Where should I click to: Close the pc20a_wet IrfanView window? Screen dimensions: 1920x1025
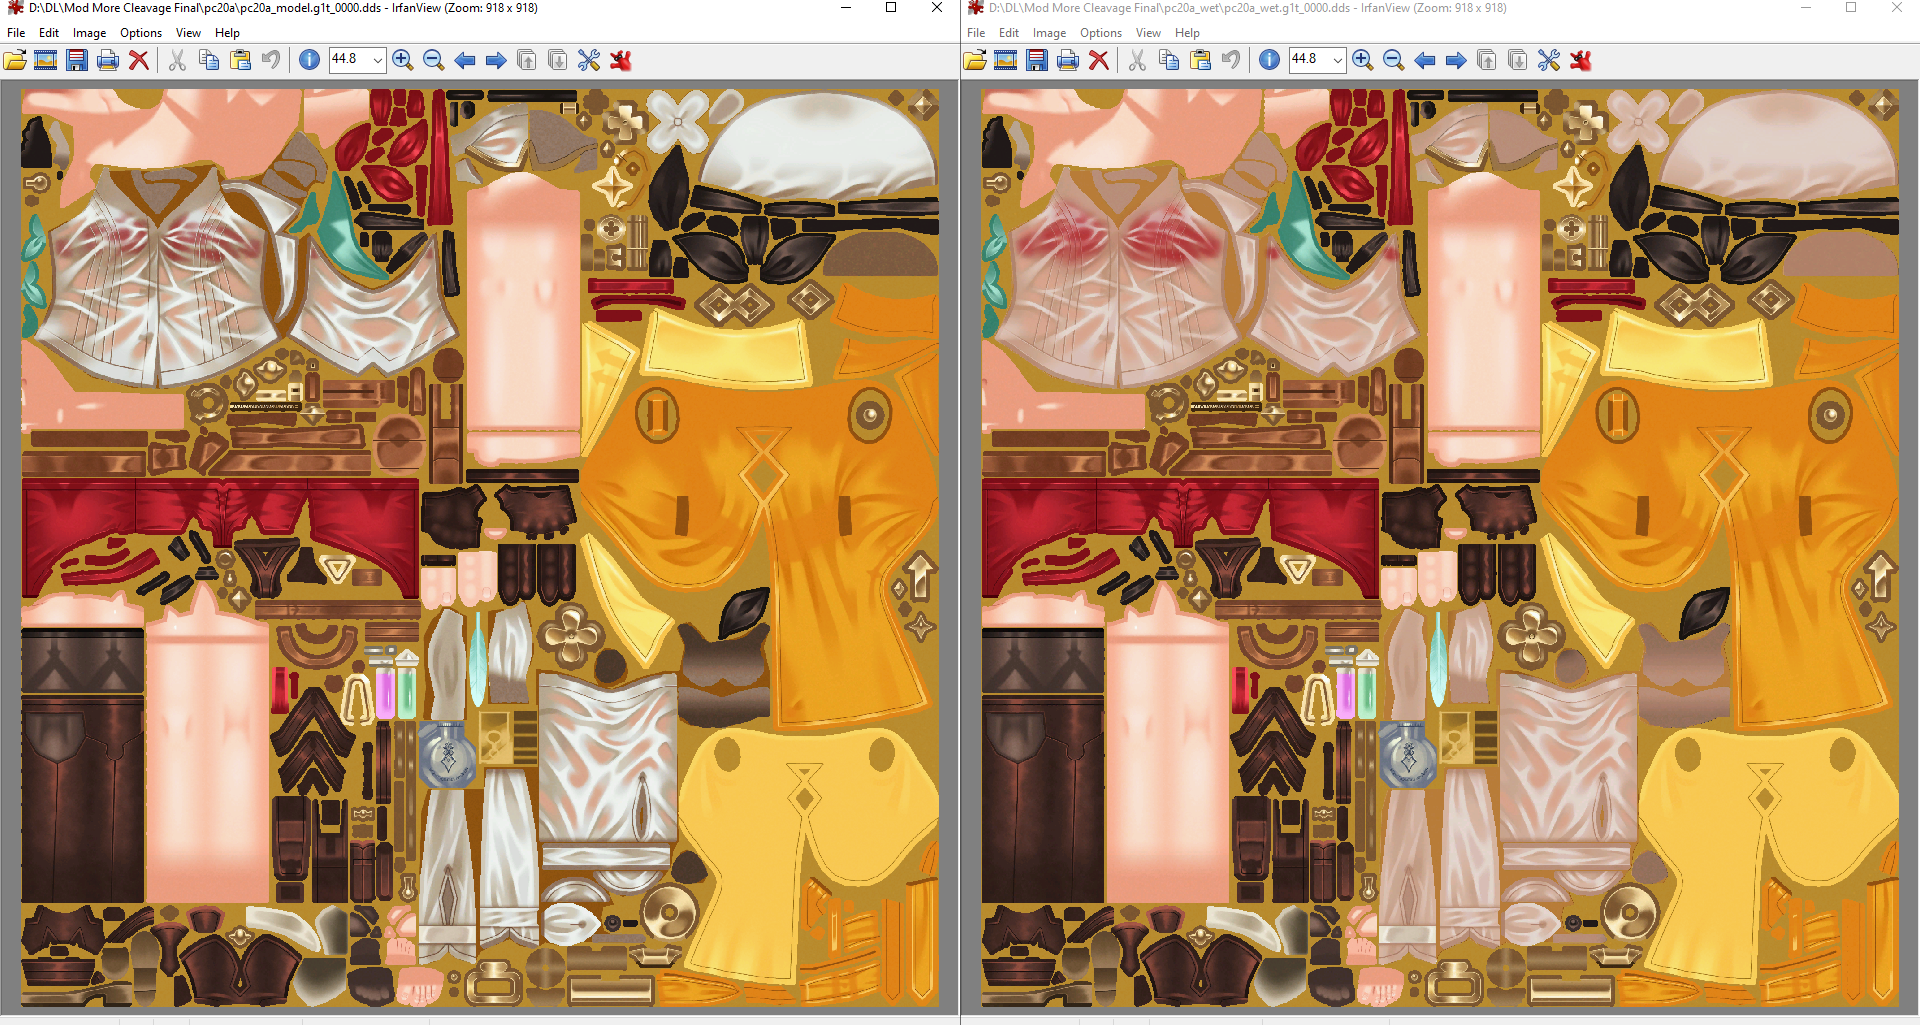[x=1897, y=8]
